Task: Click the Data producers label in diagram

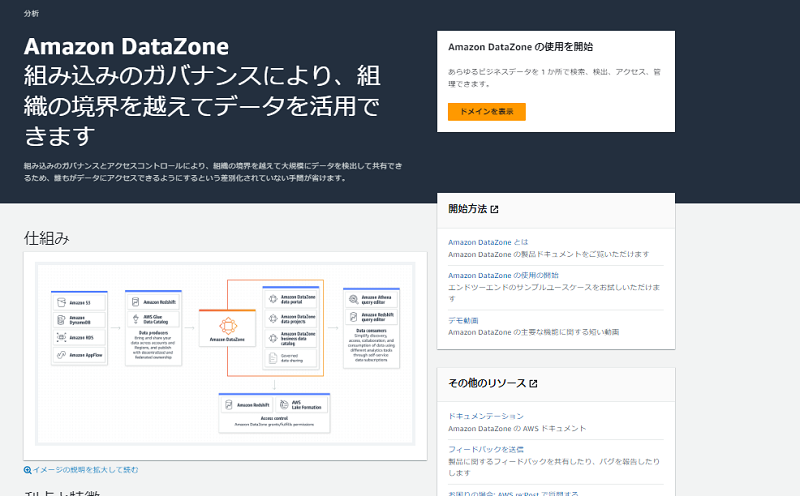Action: pyautogui.click(x=154, y=333)
